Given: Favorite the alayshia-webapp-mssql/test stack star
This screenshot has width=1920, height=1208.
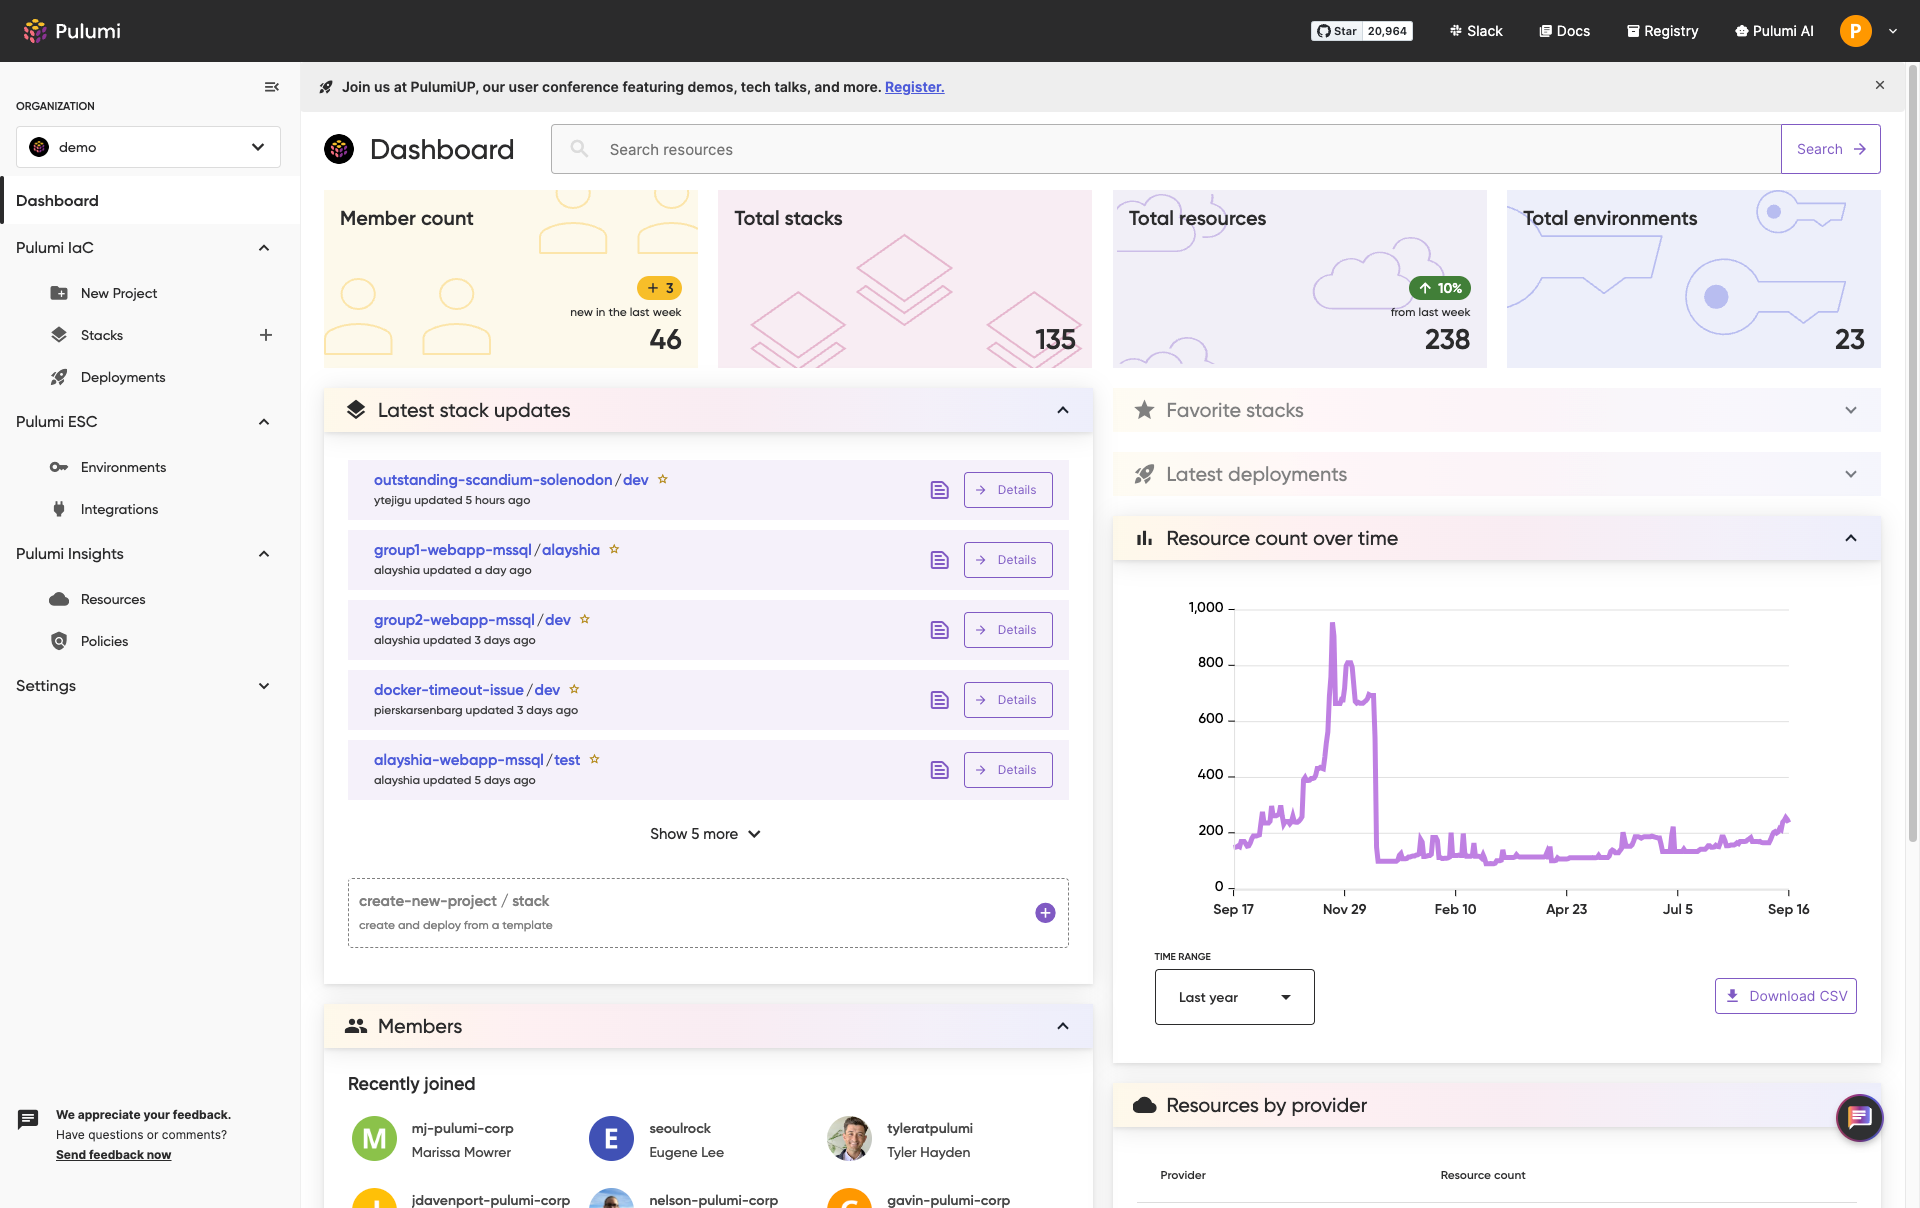Looking at the screenshot, I should pyautogui.click(x=594, y=759).
